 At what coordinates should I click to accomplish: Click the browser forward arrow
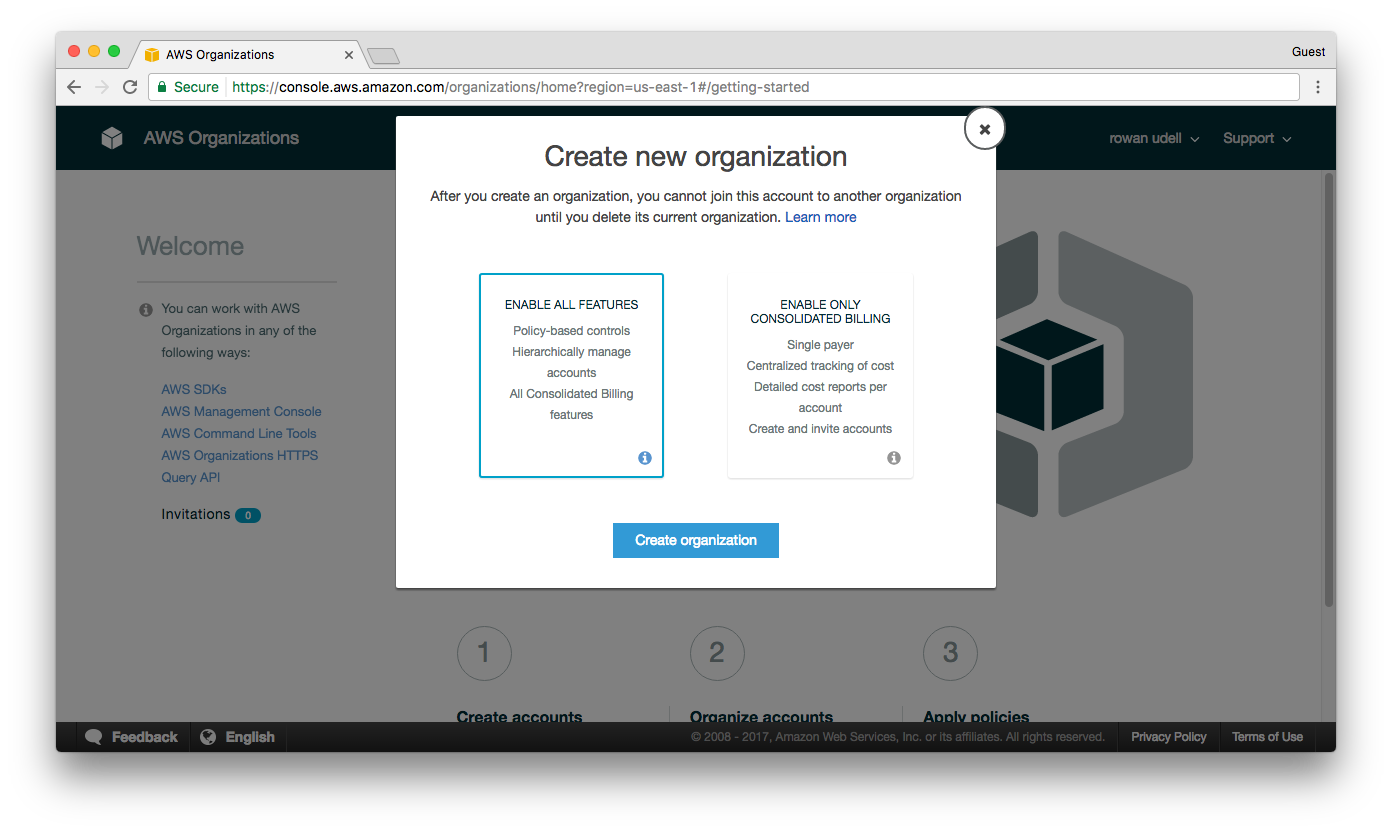click(101, 87)
